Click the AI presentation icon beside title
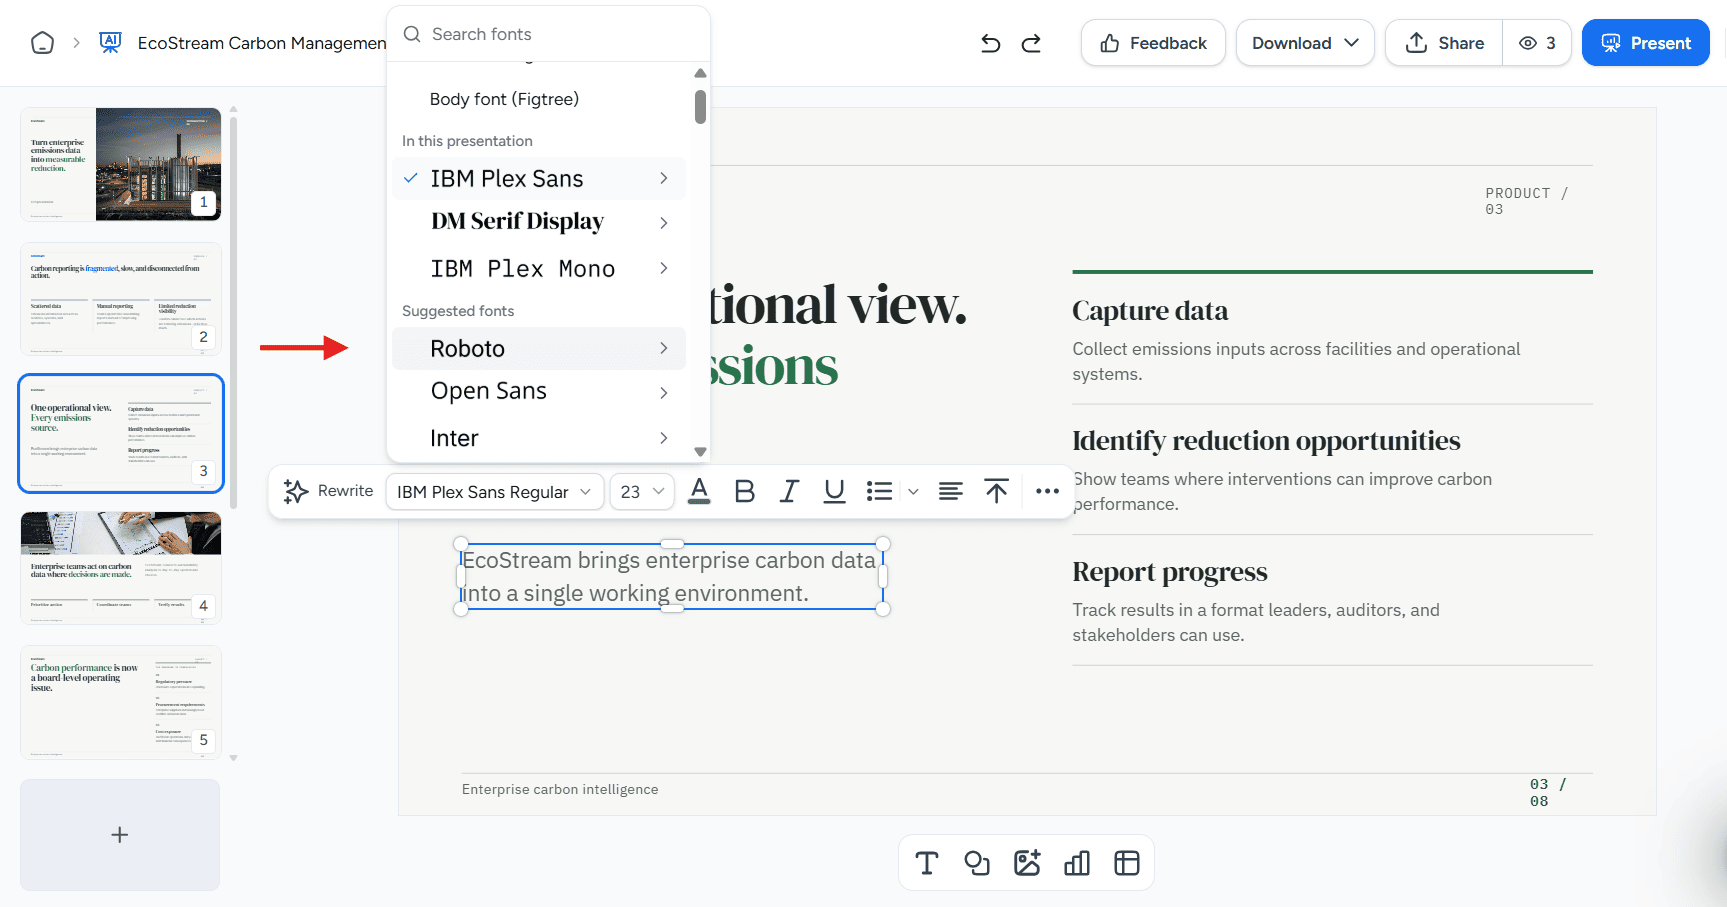 pos(110,43)
